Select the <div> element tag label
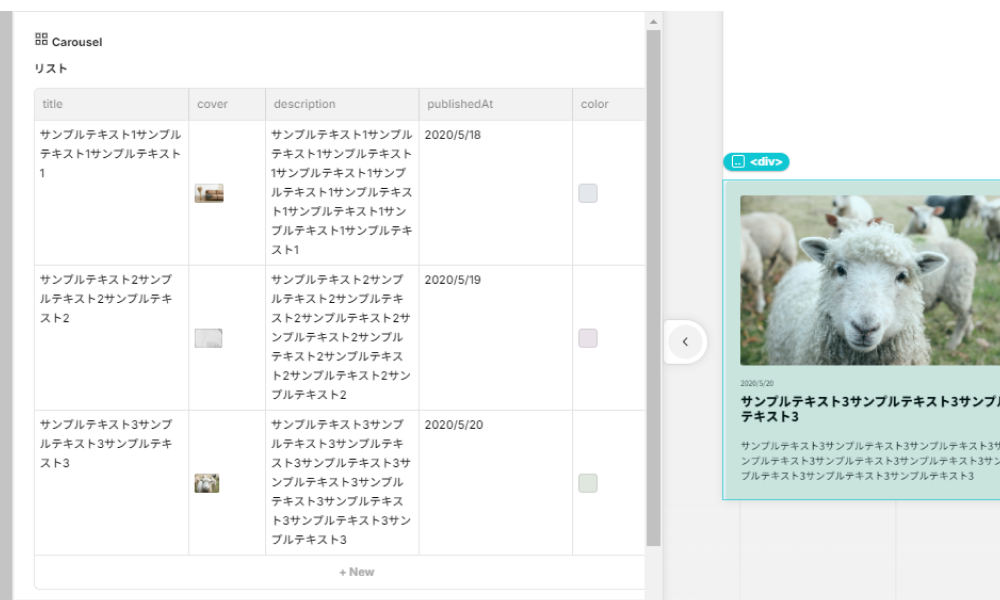 coord(756,161)
